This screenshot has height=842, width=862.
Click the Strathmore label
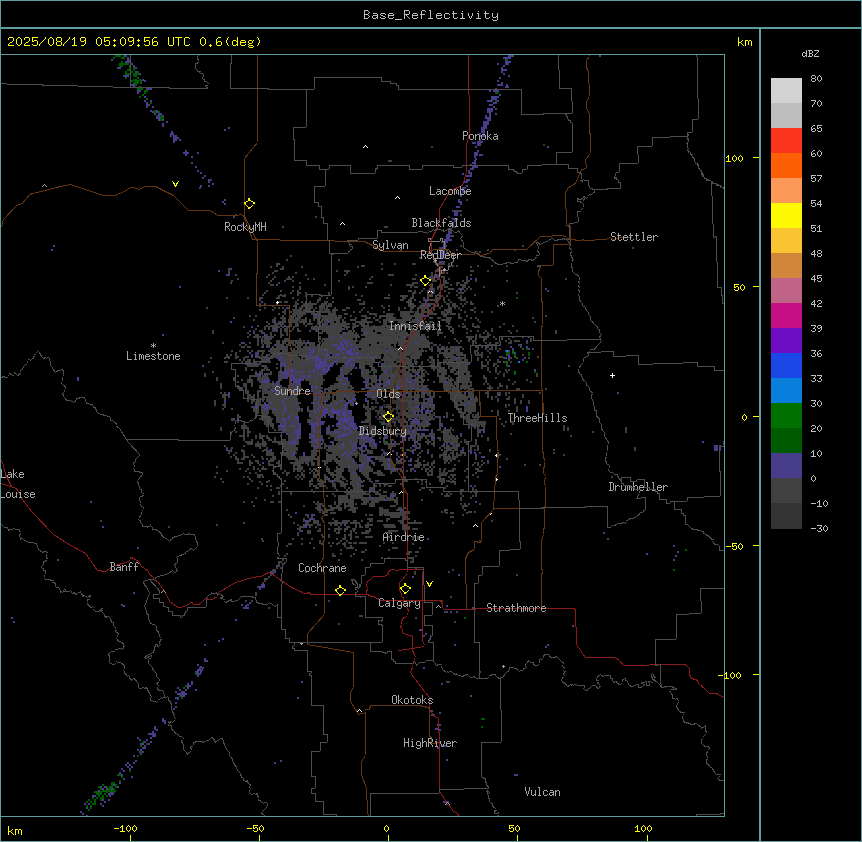516,608
